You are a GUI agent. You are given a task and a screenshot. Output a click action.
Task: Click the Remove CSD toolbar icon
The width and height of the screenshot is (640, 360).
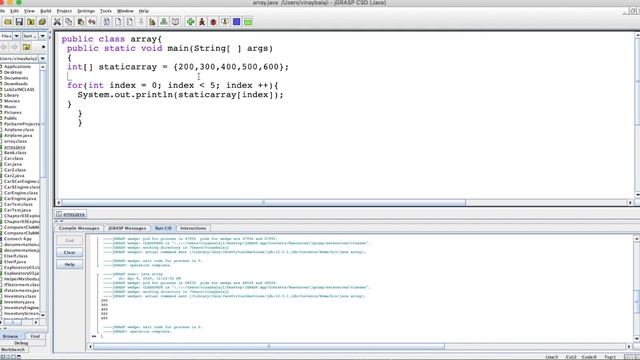click(118, 22)
